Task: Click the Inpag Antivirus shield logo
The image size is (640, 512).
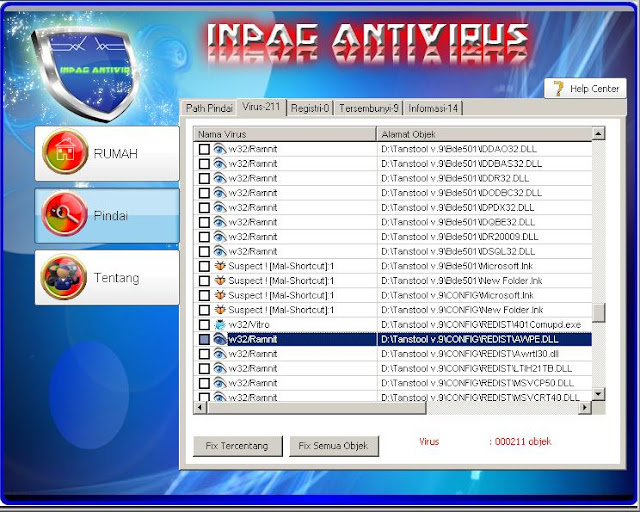Action: (87, 73)
